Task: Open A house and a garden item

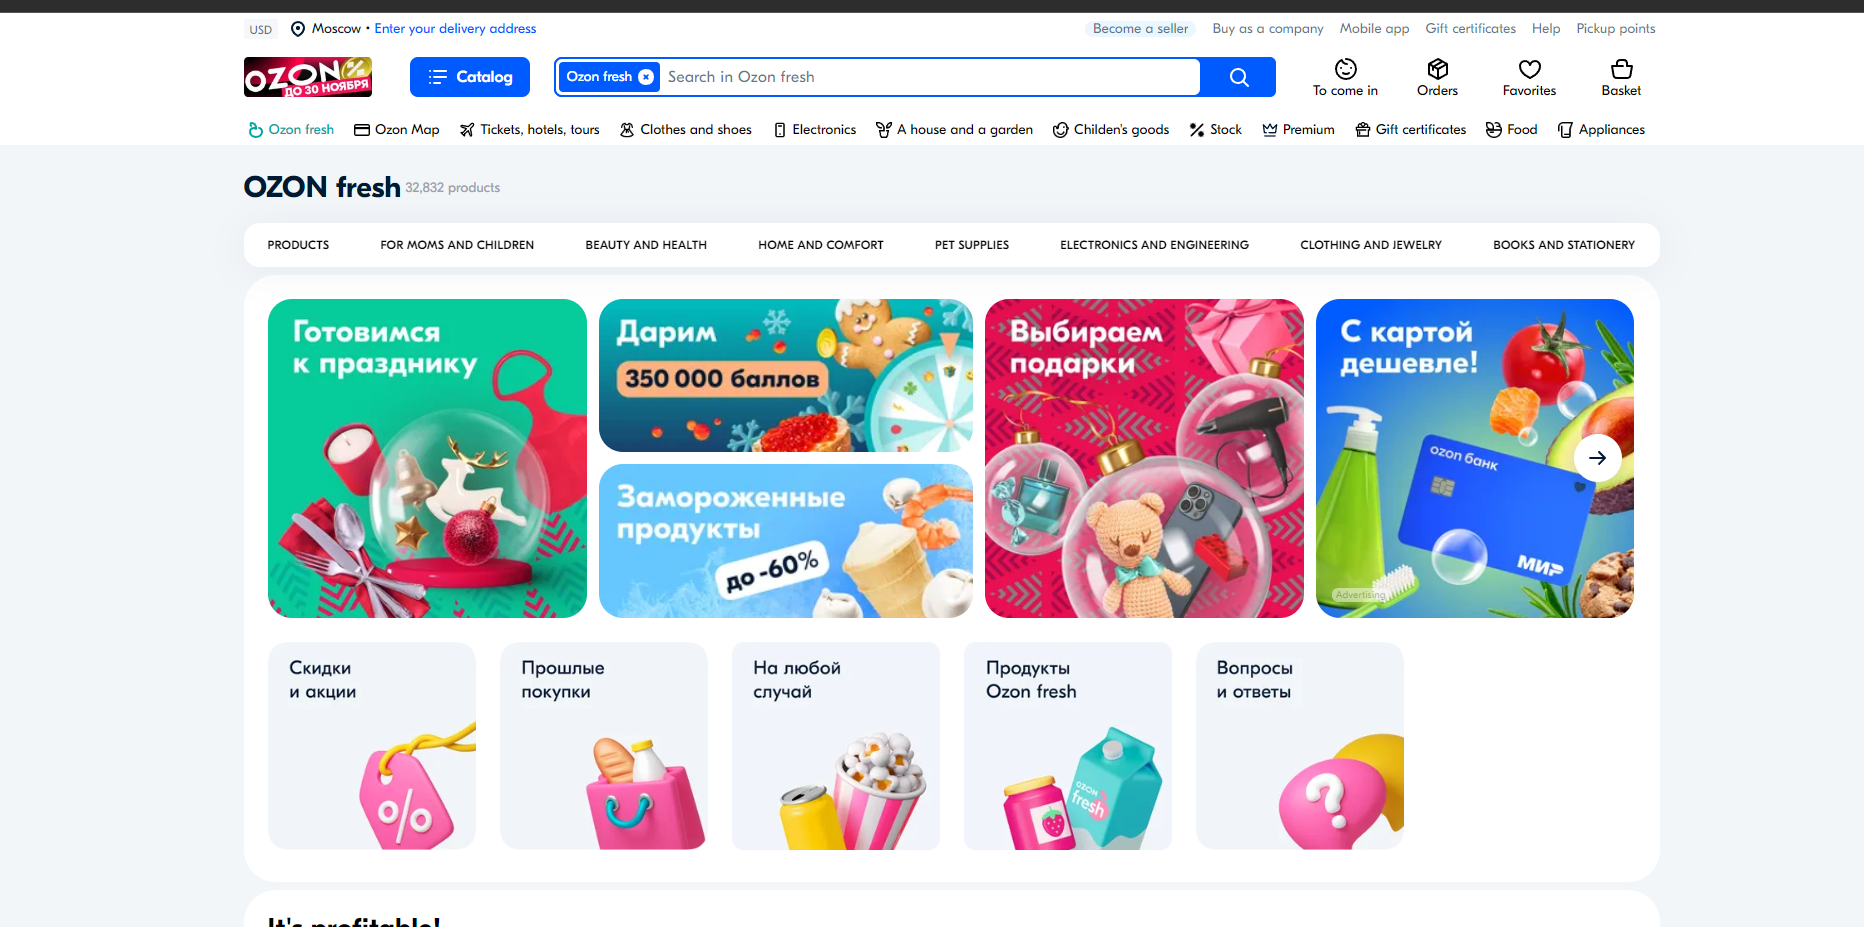Action: coord(954,130)
